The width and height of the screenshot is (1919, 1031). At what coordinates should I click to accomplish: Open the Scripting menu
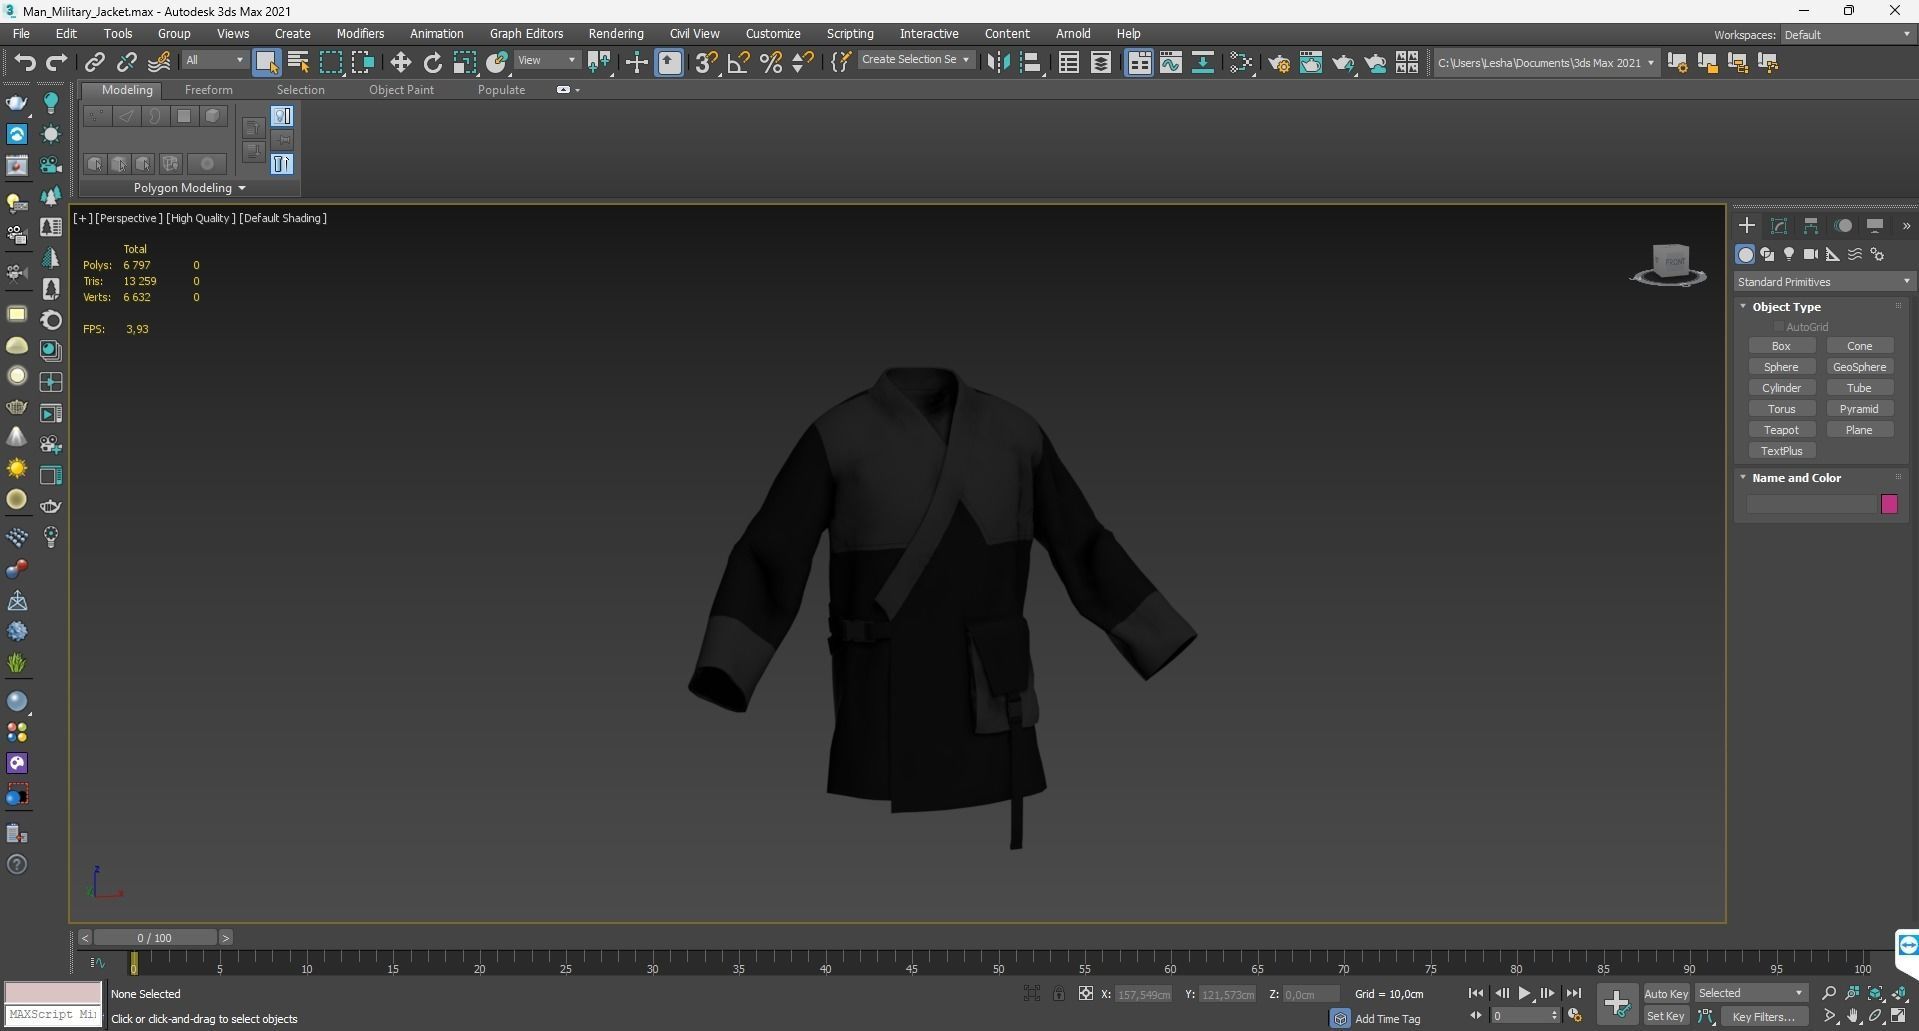(x=850, y=34)
